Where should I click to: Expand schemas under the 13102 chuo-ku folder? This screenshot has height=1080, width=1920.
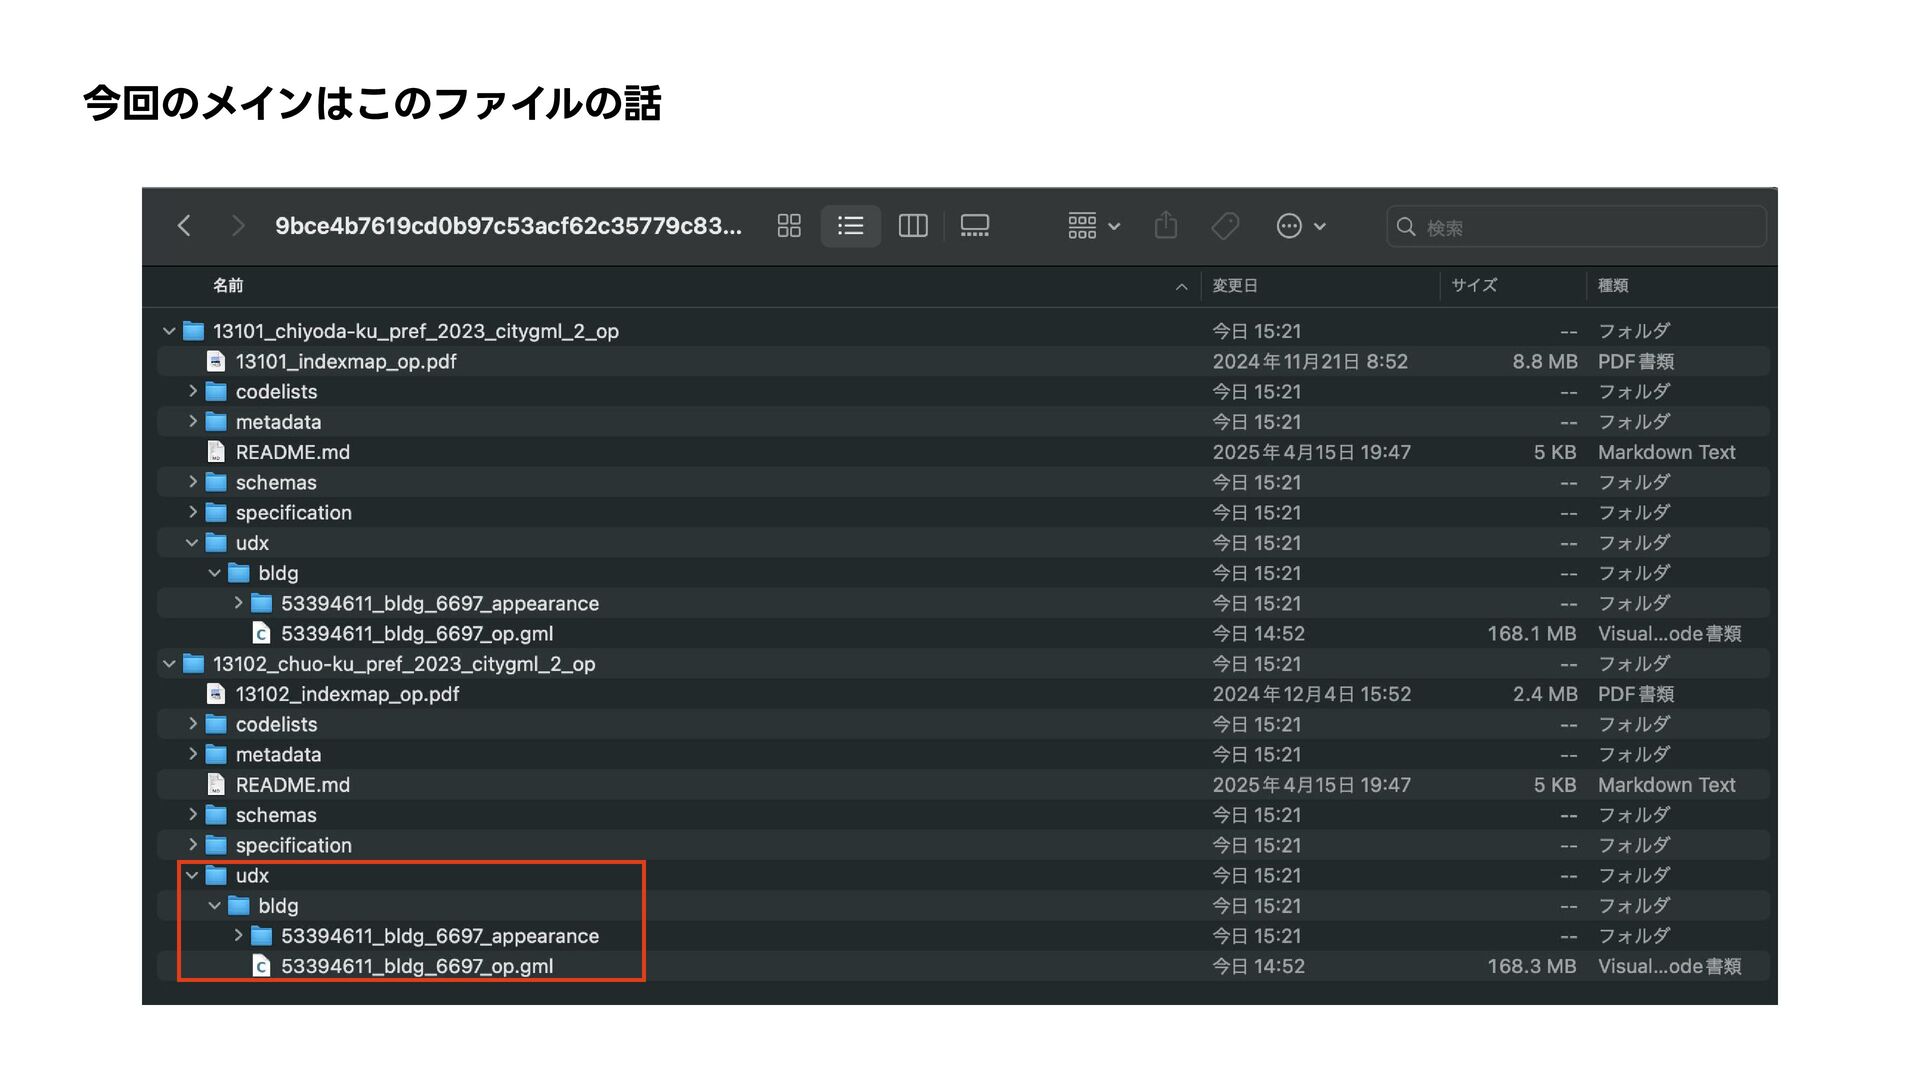point(193,815)
